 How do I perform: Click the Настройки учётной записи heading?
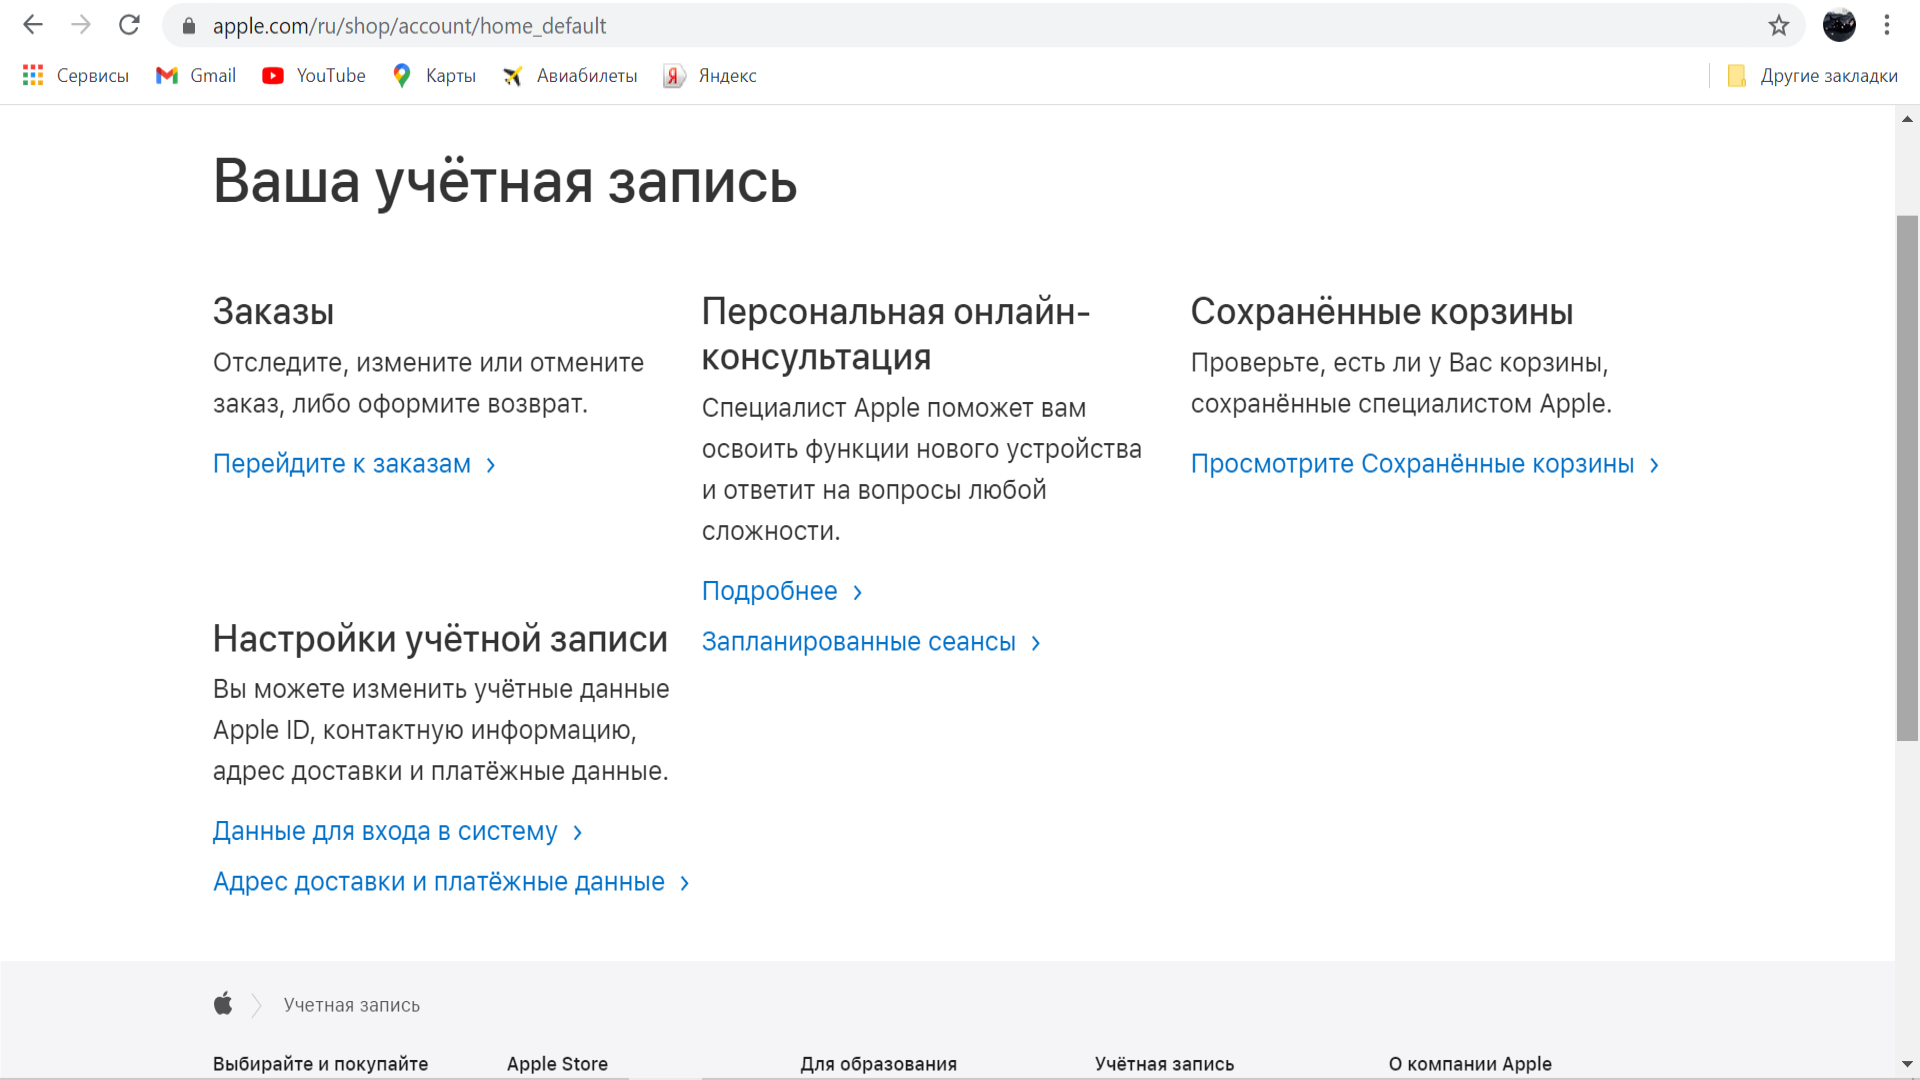tap(440, 639)
